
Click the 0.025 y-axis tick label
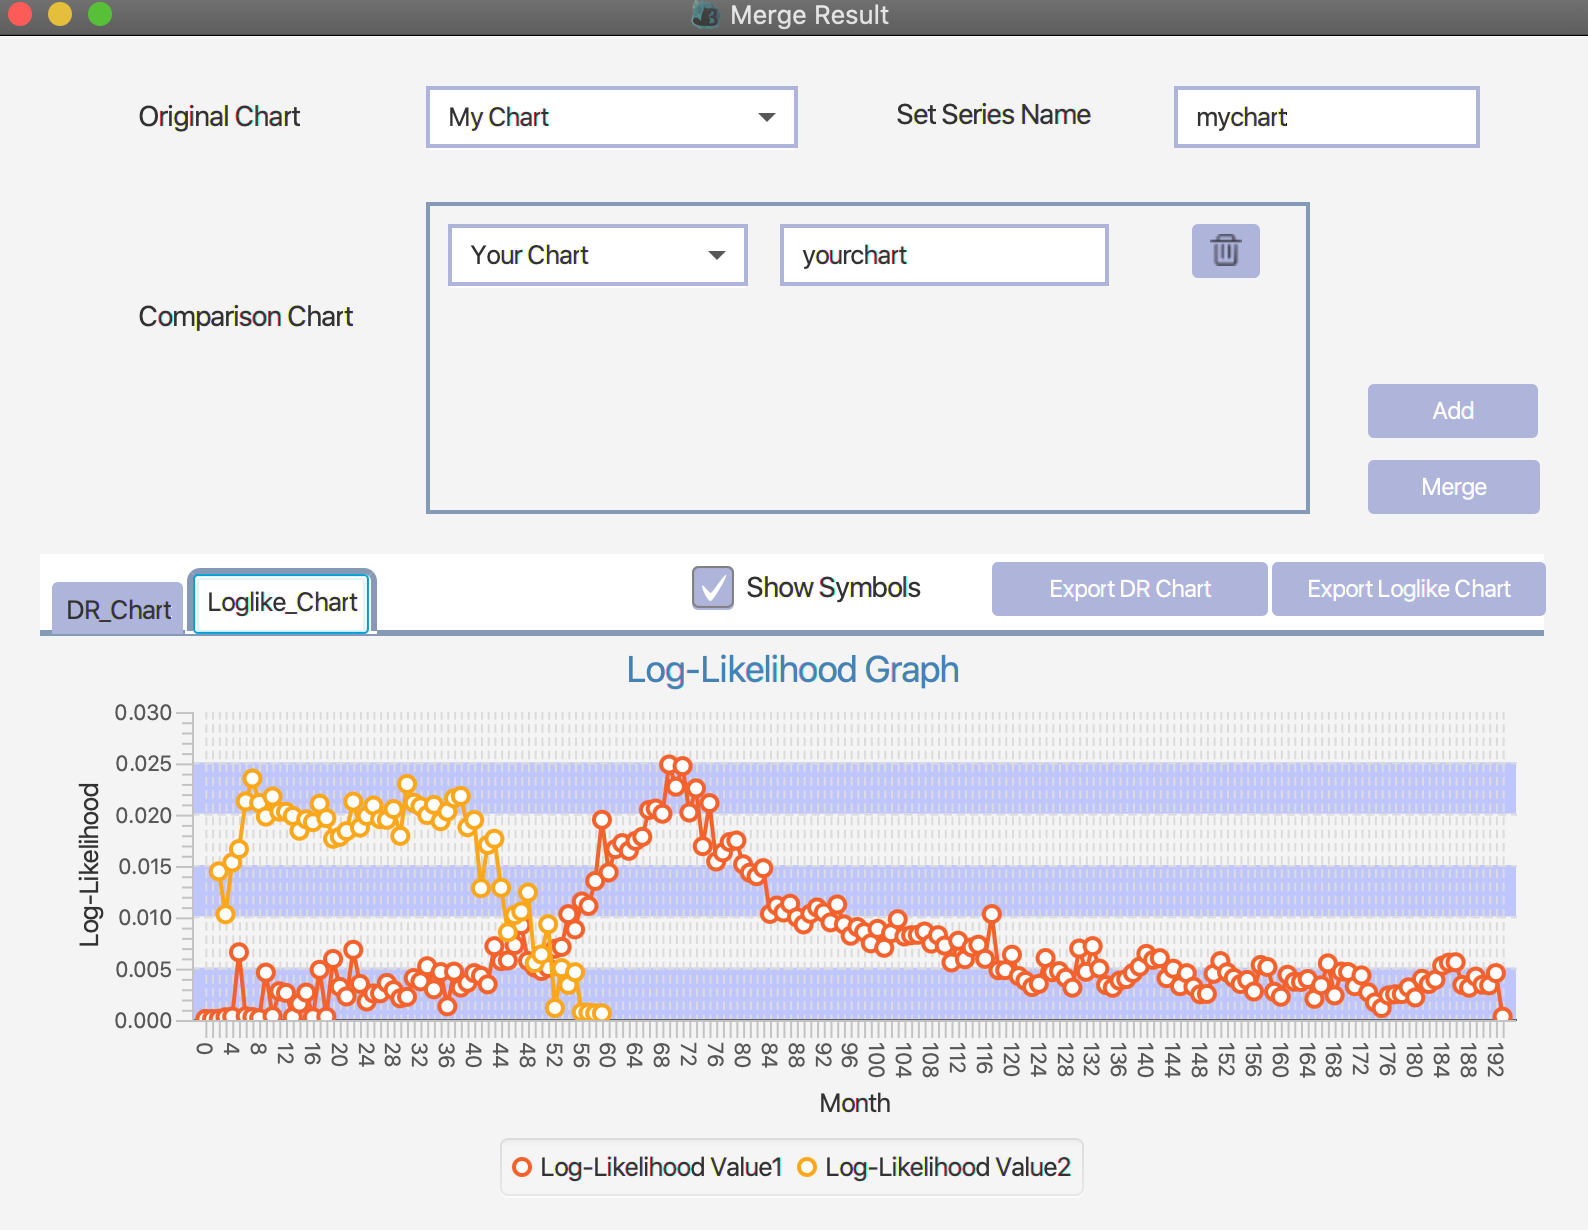coord(143,764)
